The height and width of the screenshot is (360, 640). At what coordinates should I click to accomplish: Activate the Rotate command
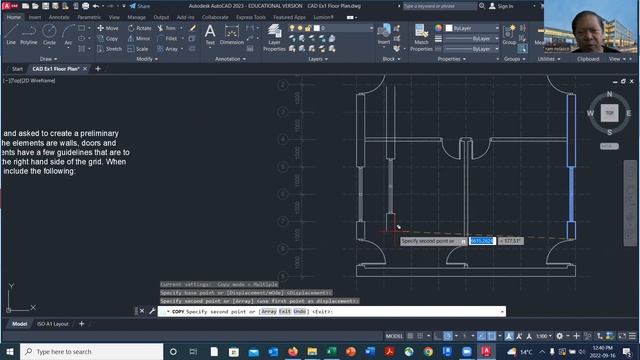pyautogui.click(x=140, y=28)
